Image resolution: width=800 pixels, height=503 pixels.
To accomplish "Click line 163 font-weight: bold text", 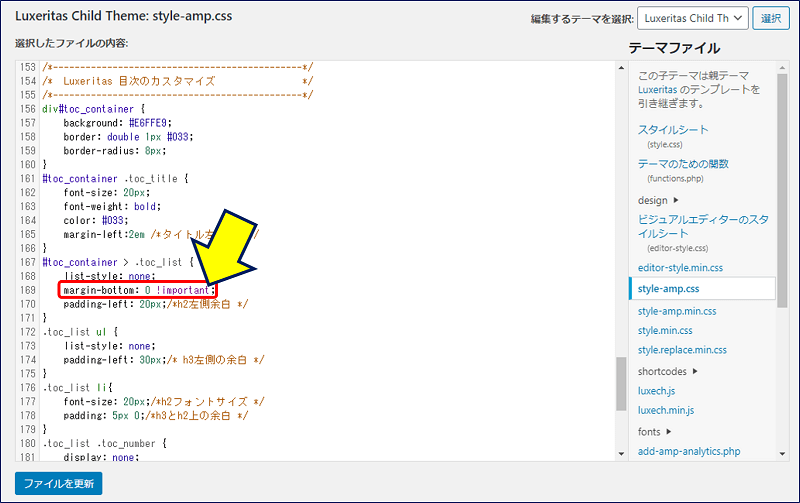I will click(x=112, y=207).
